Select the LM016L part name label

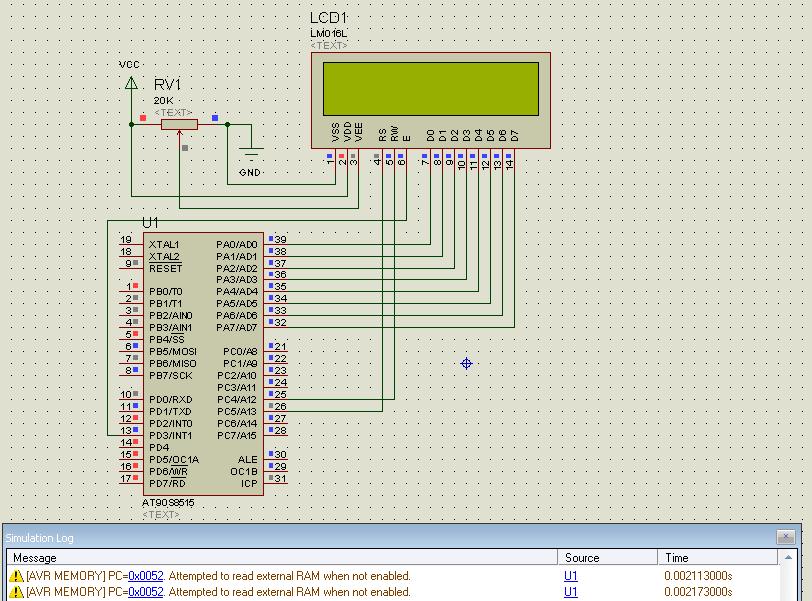click(328, 34)
